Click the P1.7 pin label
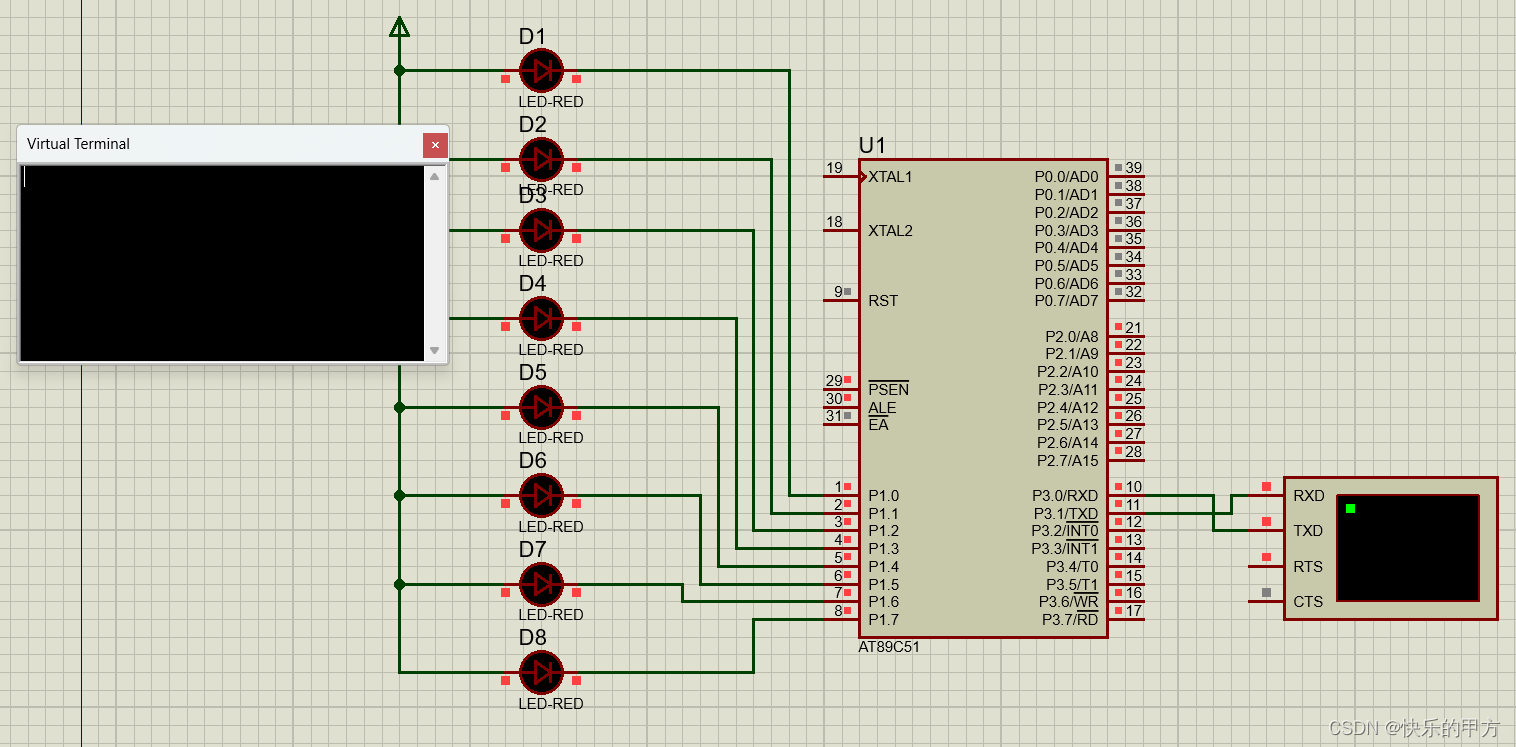Viewport: 1516px width, 747px height. coord(883,620)
